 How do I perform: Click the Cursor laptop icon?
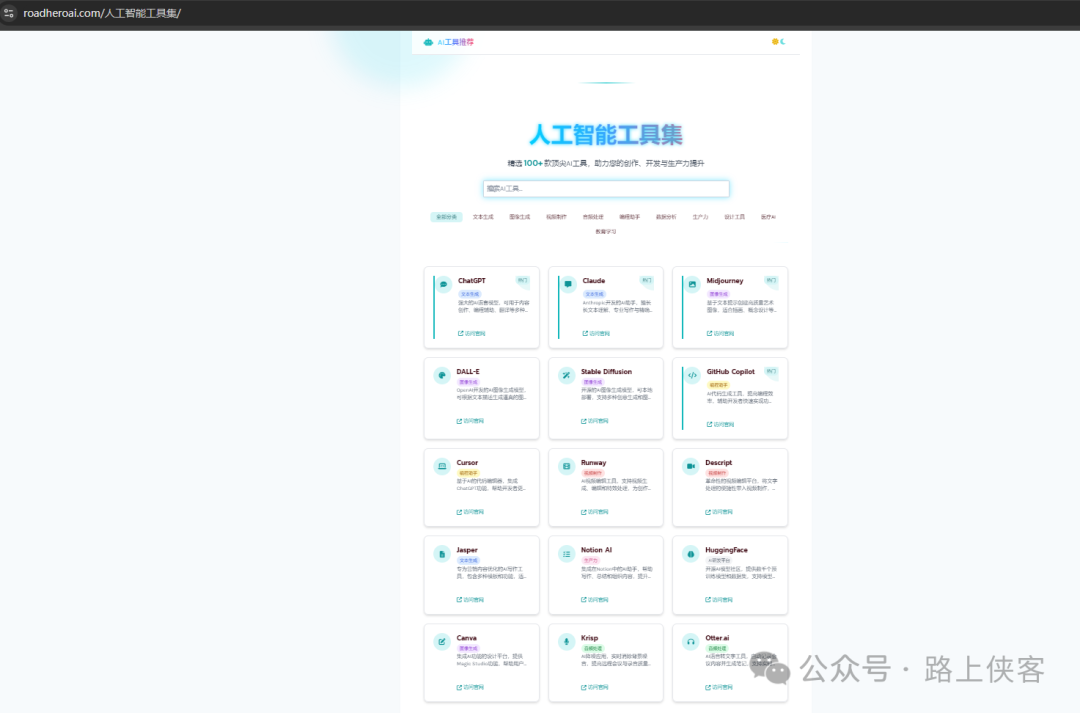(x=442, y=466)
